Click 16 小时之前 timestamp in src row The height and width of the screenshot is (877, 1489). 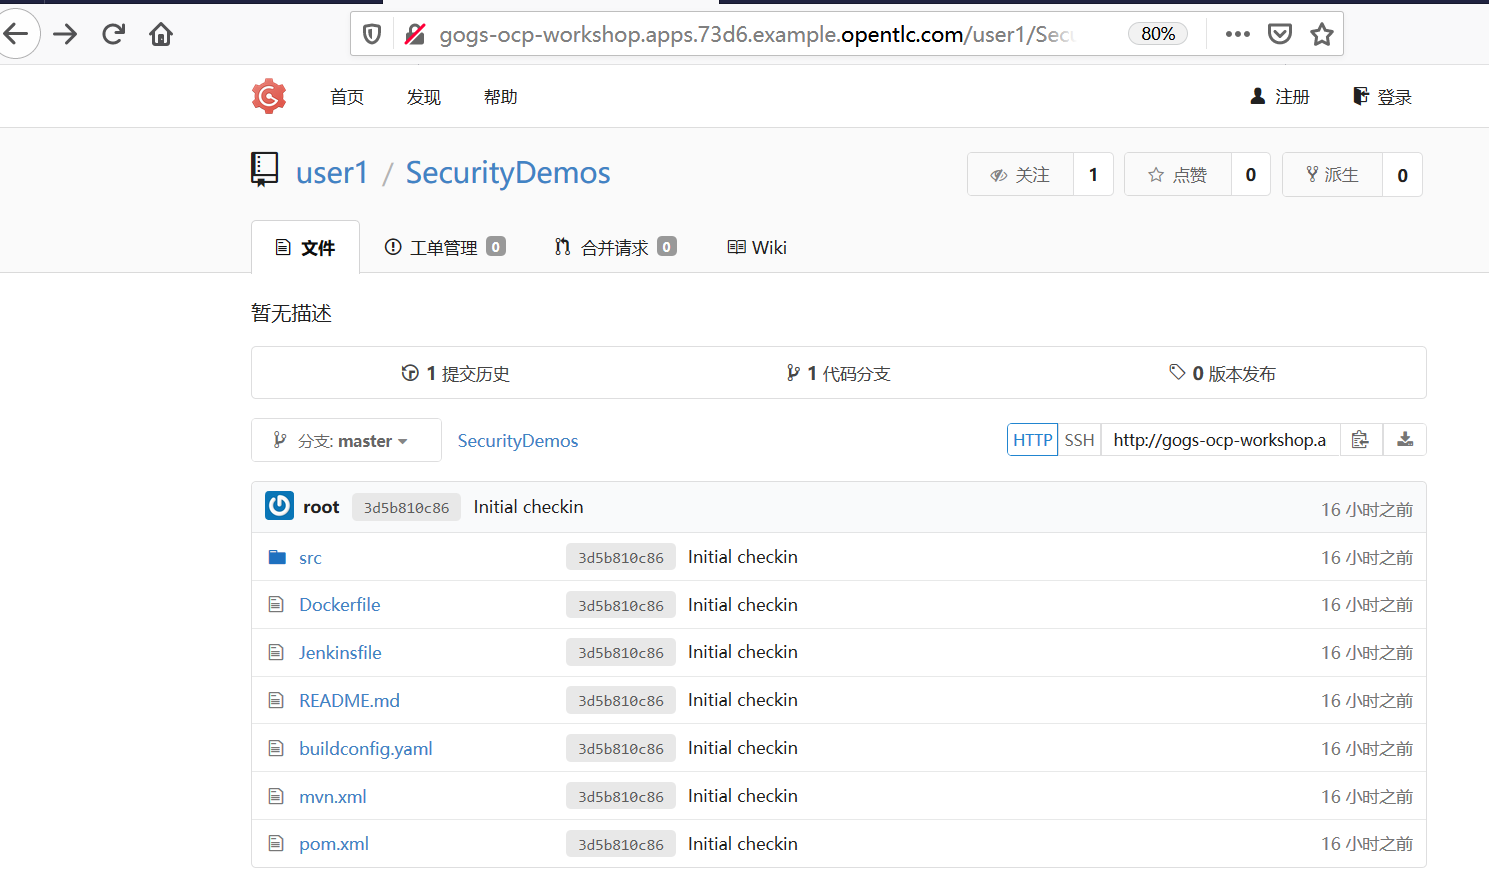pos(1367,558)
